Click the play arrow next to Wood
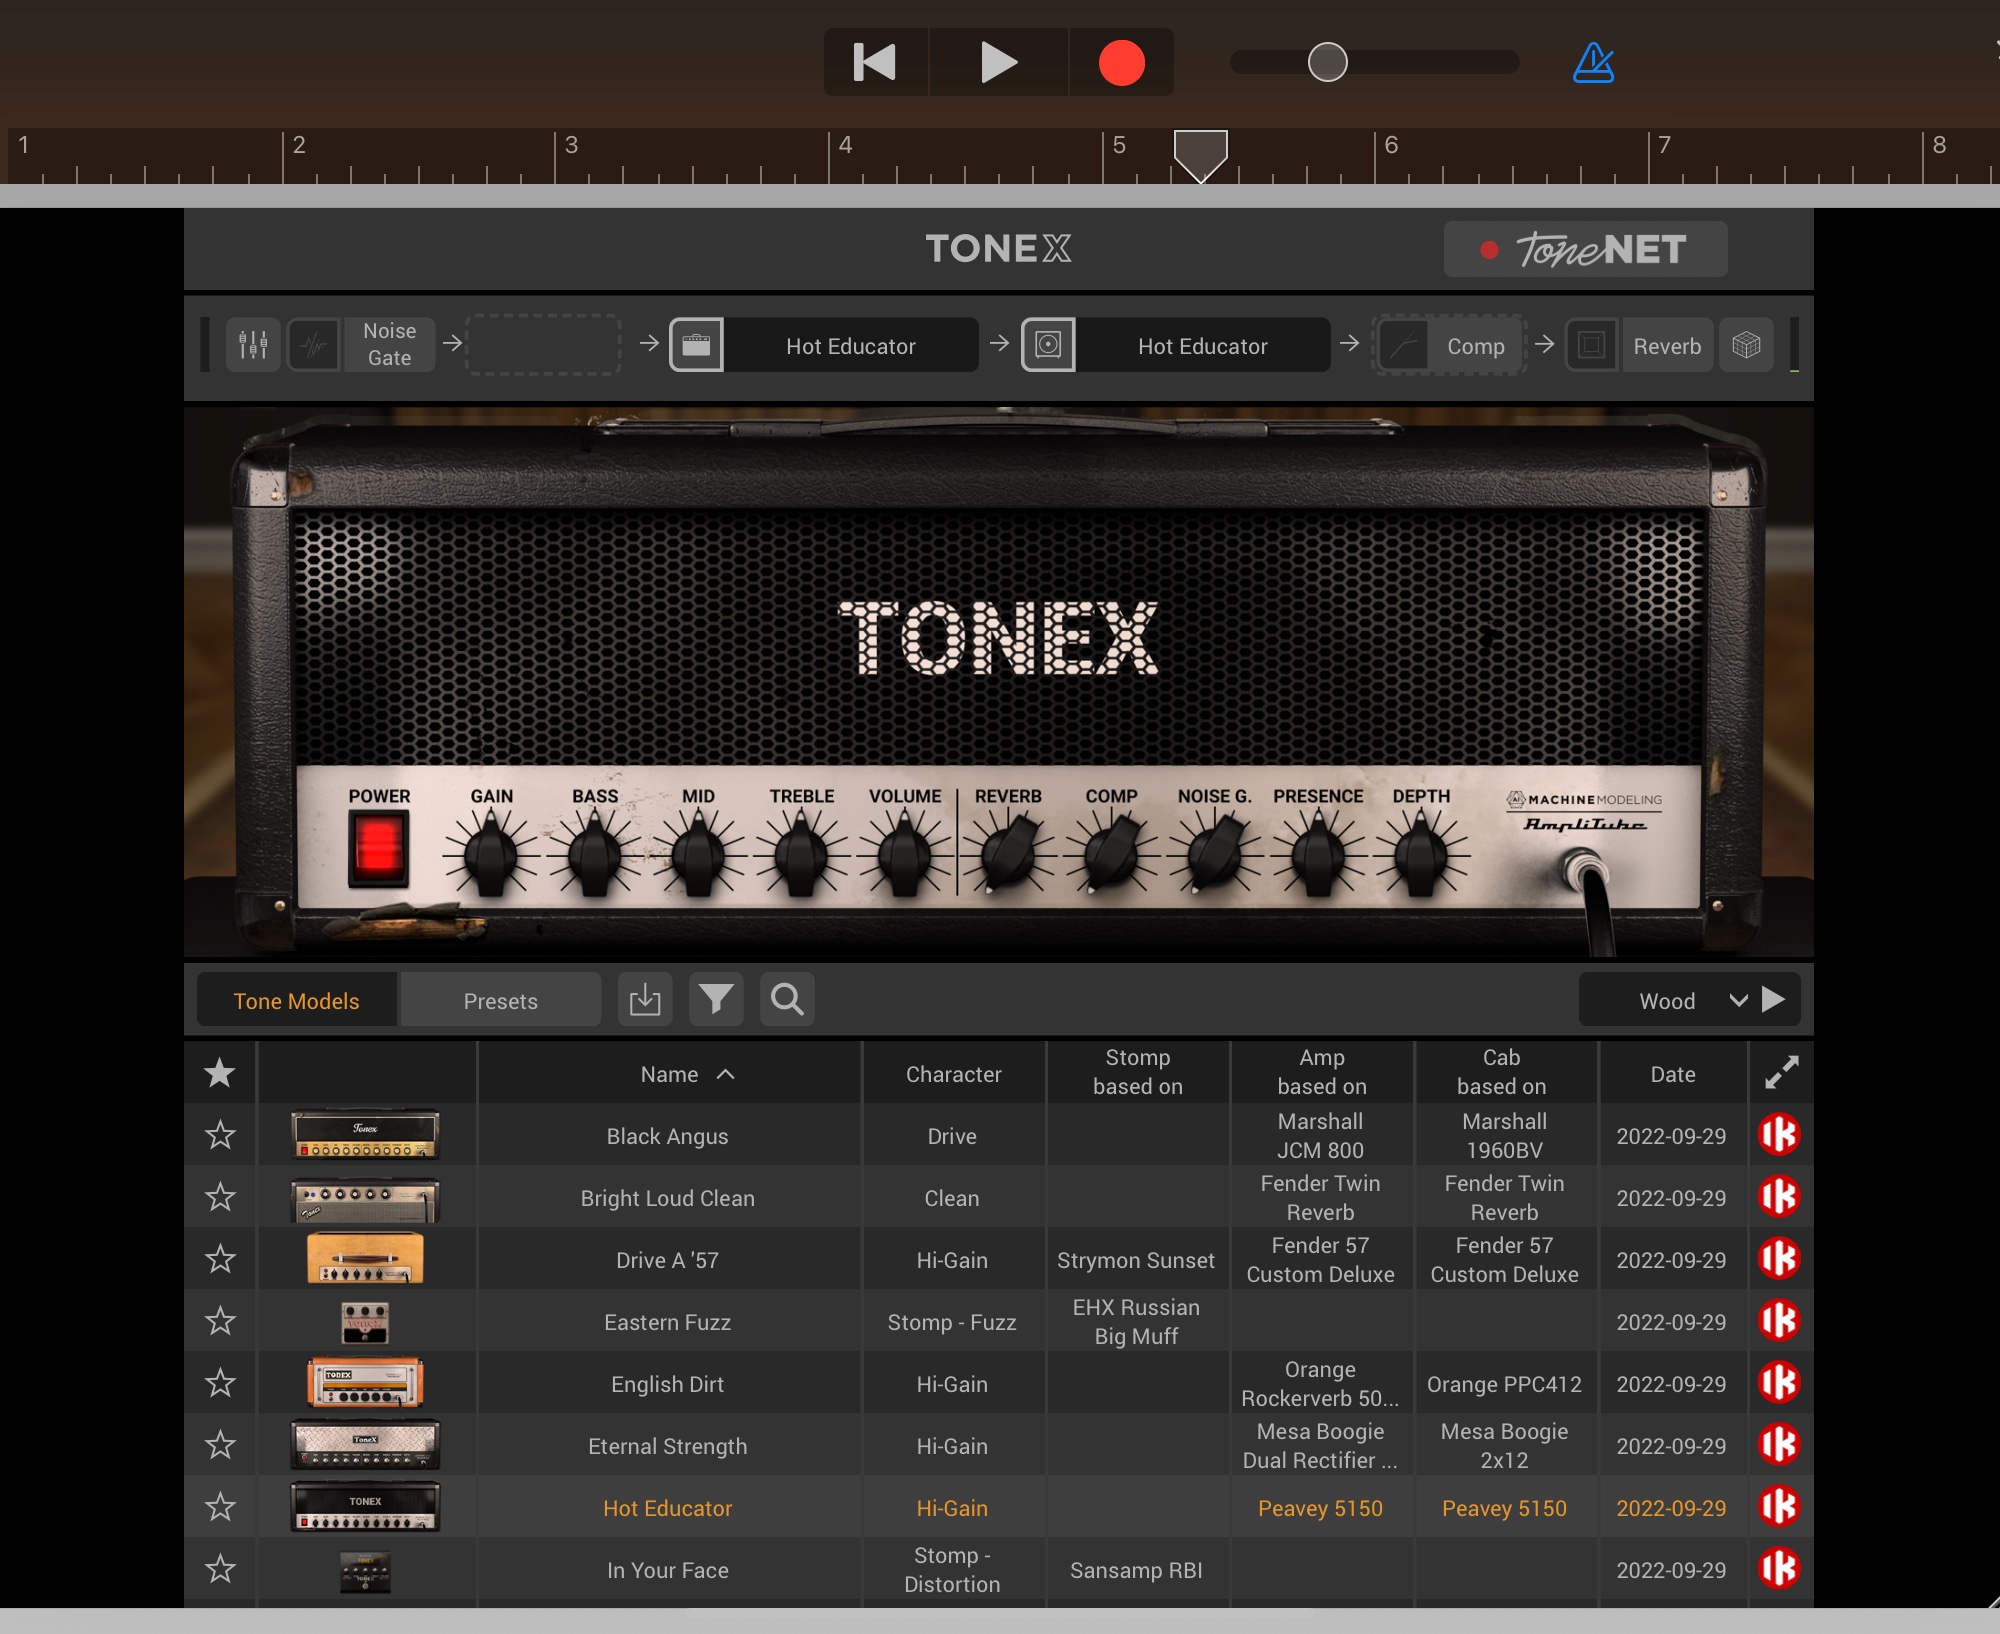 tap(1774, 999)
